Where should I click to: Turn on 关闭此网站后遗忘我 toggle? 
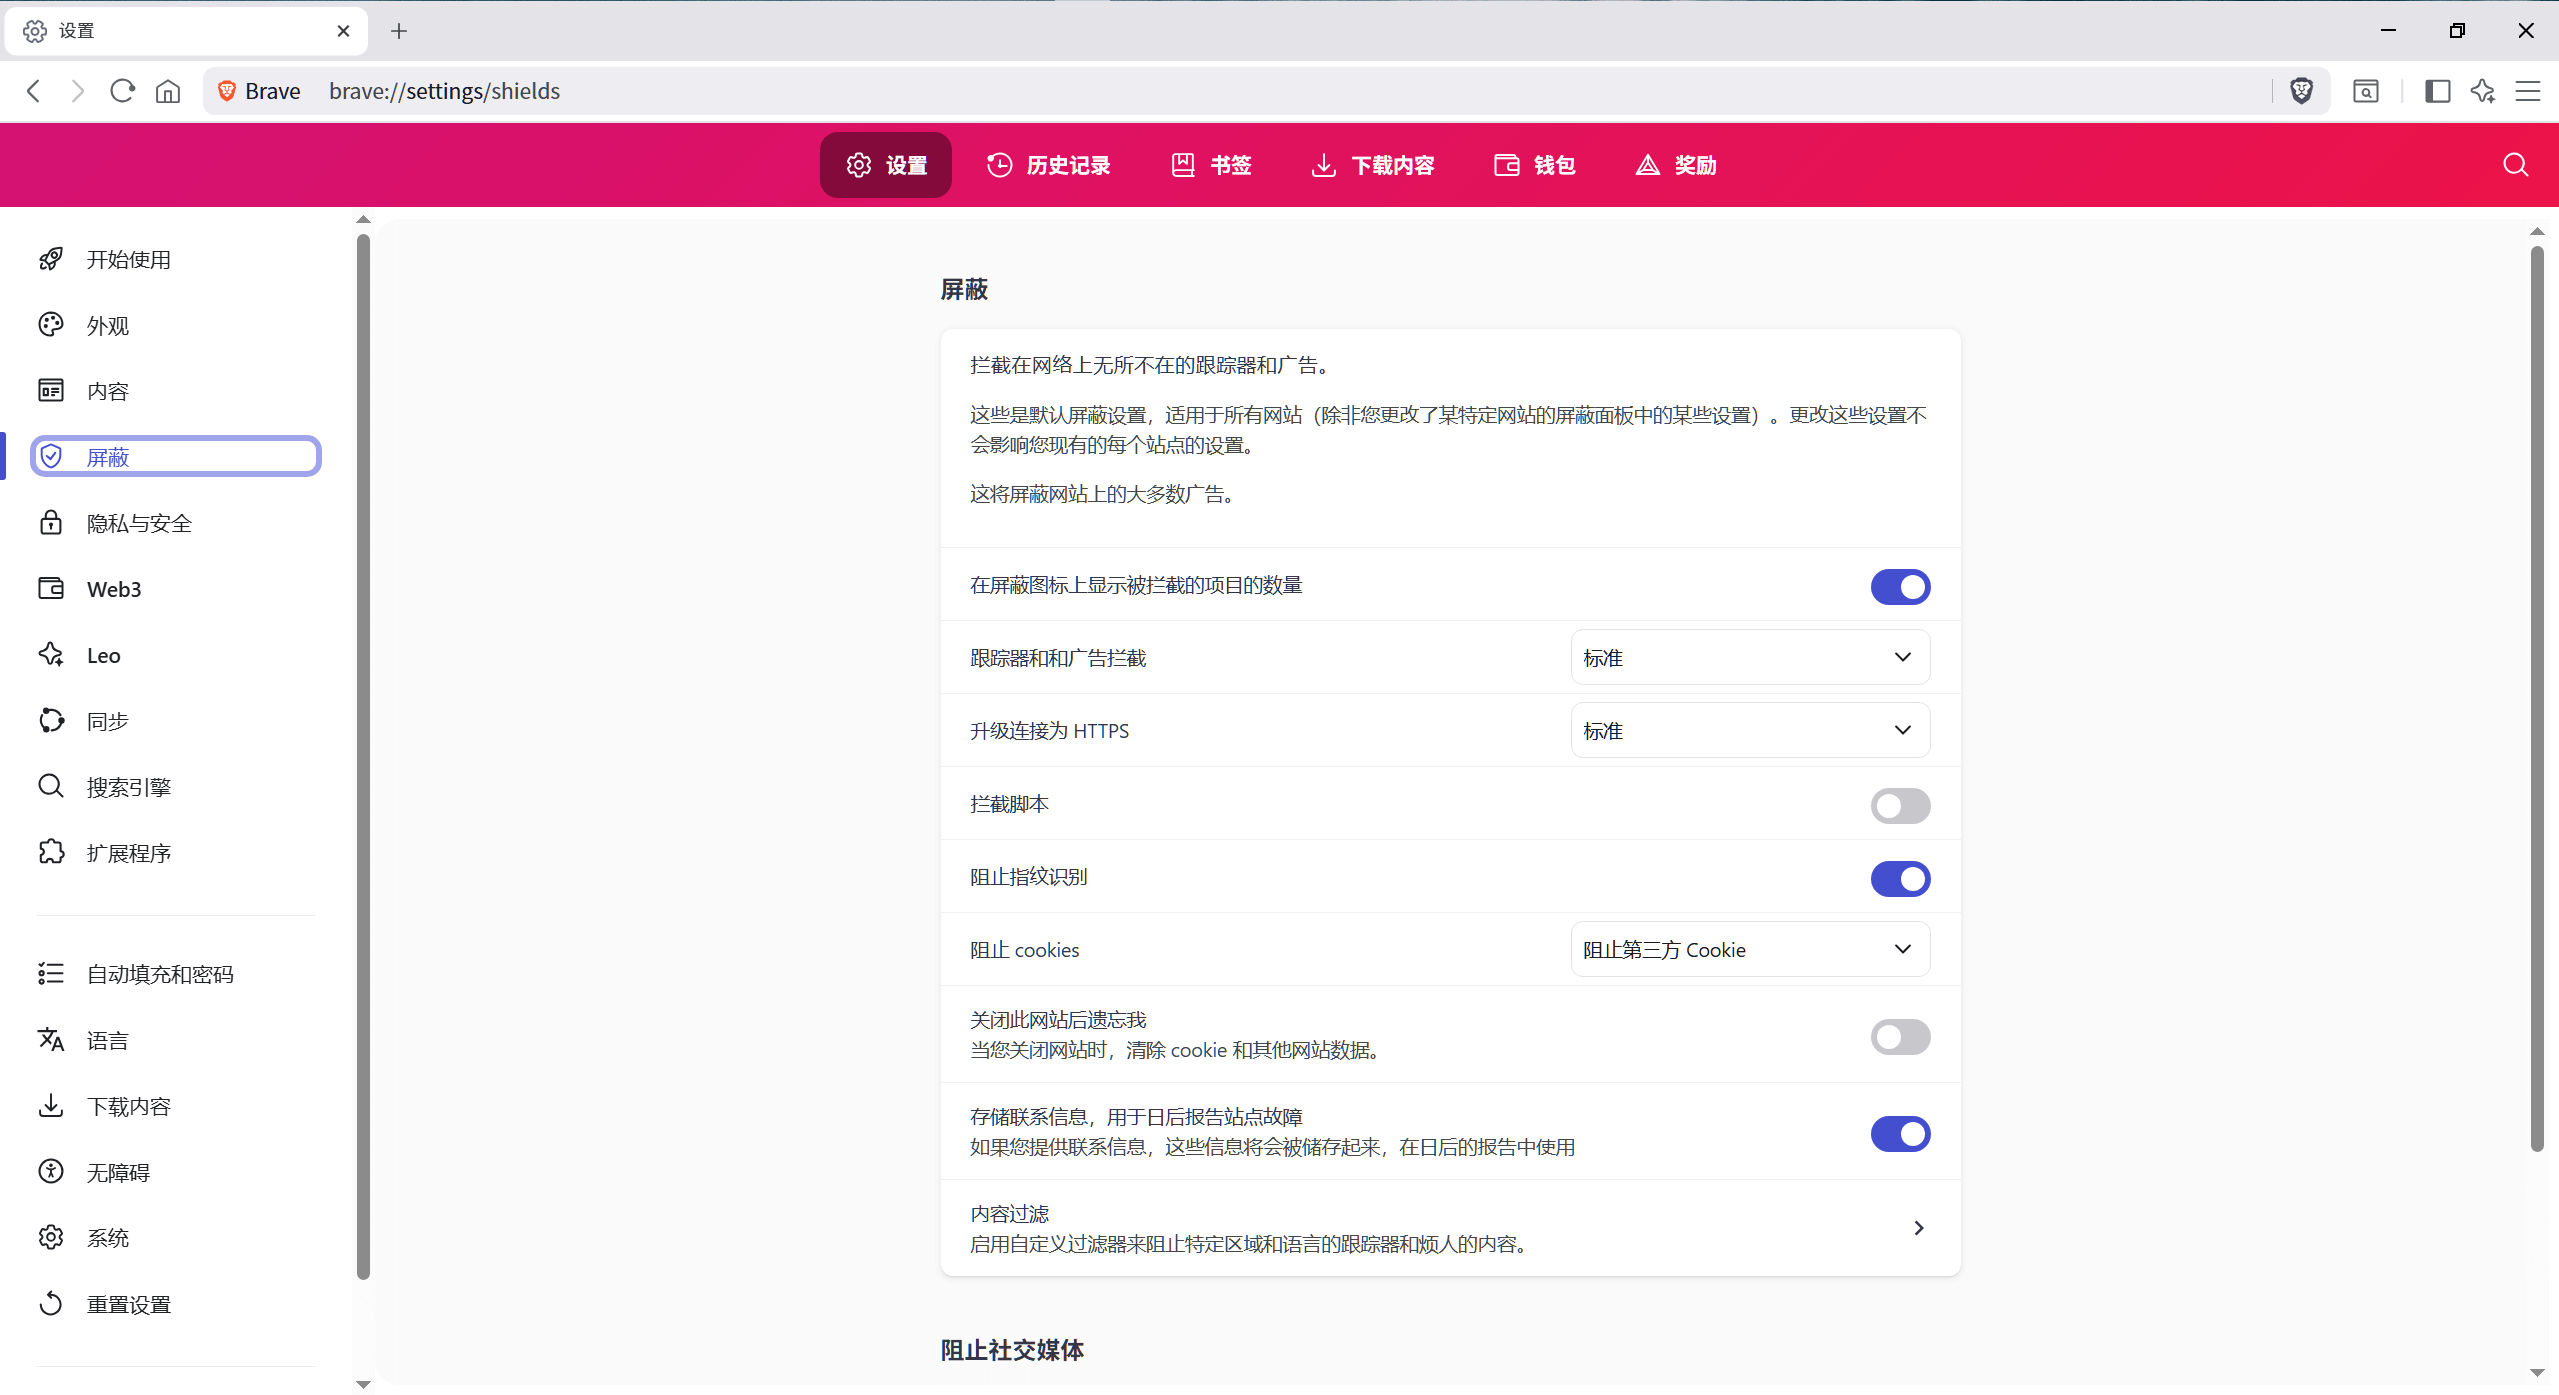pyautogui.click(x=1899, y=1036)
